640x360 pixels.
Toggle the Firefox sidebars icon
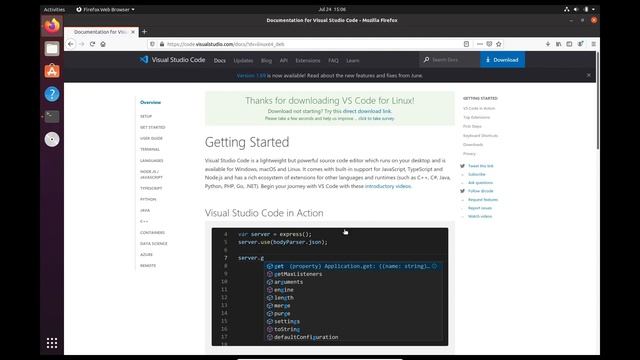tap(569, 44)
